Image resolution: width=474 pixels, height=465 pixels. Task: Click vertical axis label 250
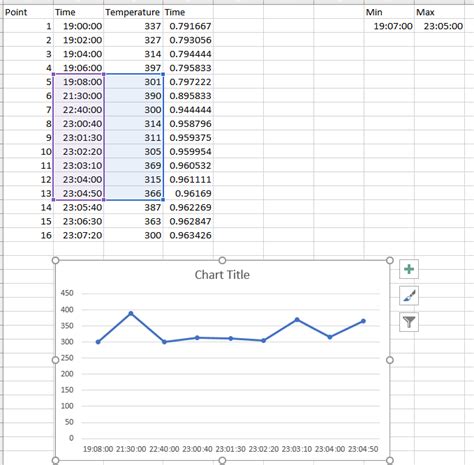67,358
